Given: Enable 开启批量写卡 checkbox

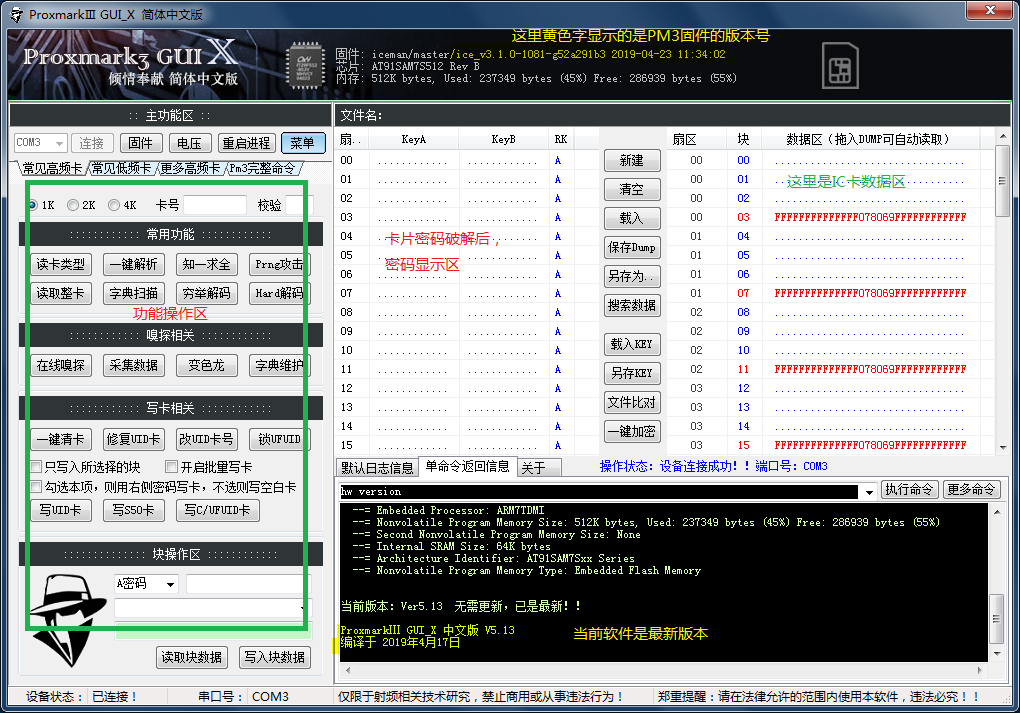Looking at the screenshot, I should pyautogui.click(x=172, y=467).
